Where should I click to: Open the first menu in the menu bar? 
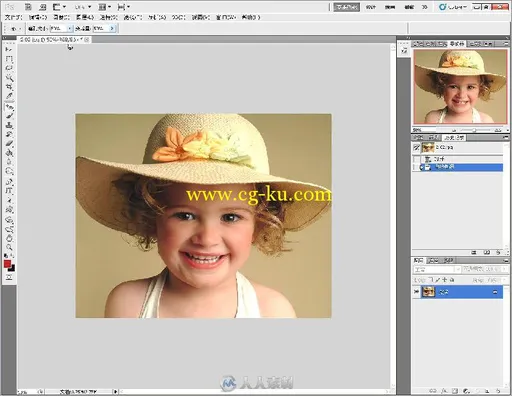pos(13,17)
